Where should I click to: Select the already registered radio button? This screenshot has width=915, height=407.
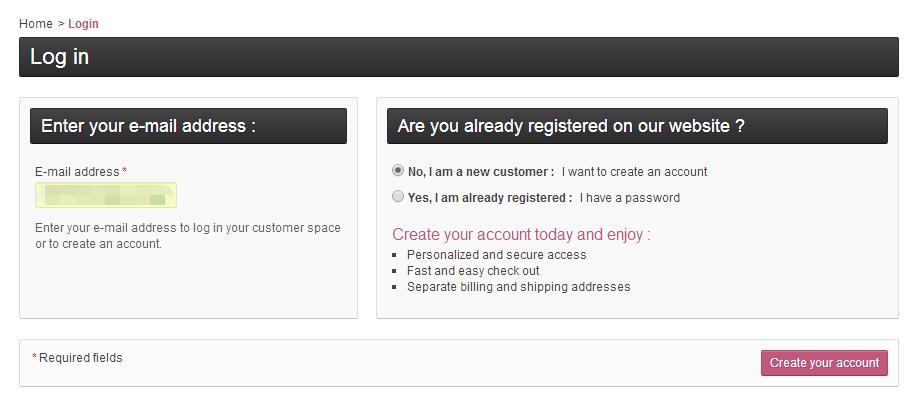coord(398,197)
